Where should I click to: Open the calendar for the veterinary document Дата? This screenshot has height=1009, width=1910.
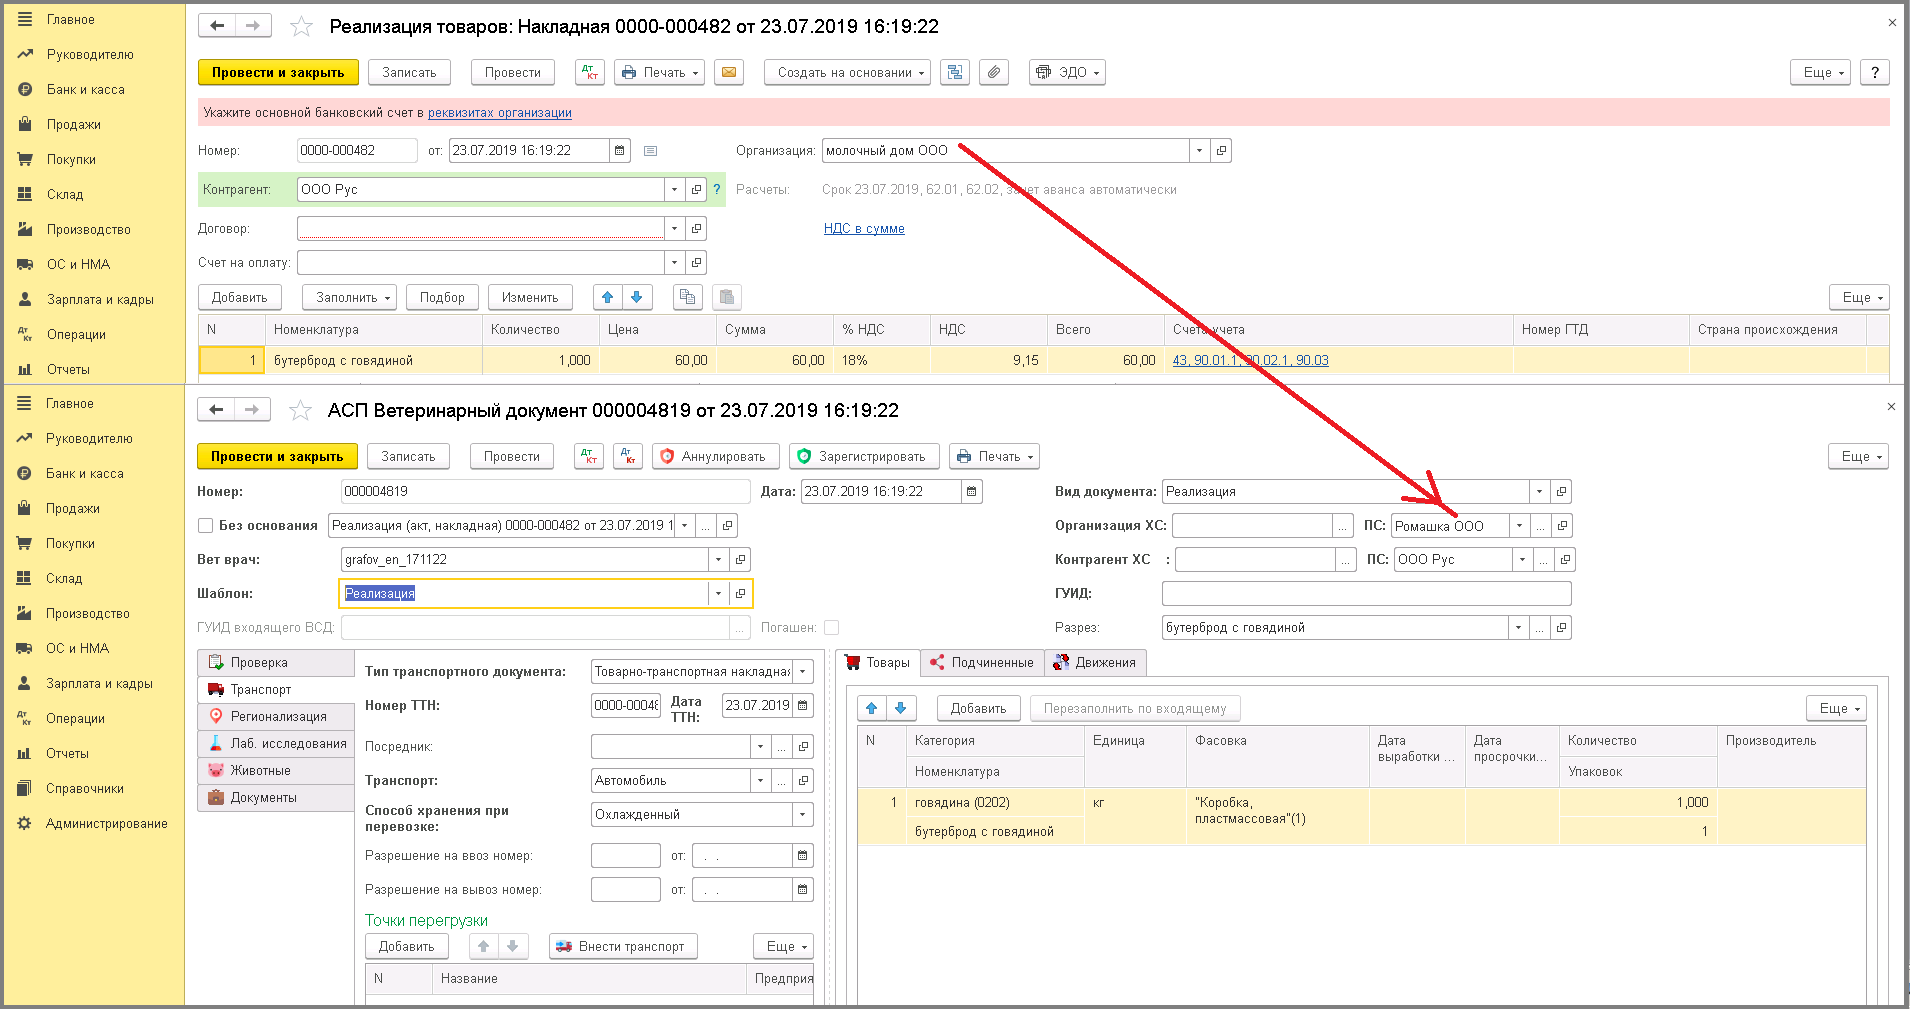point(972,491)
